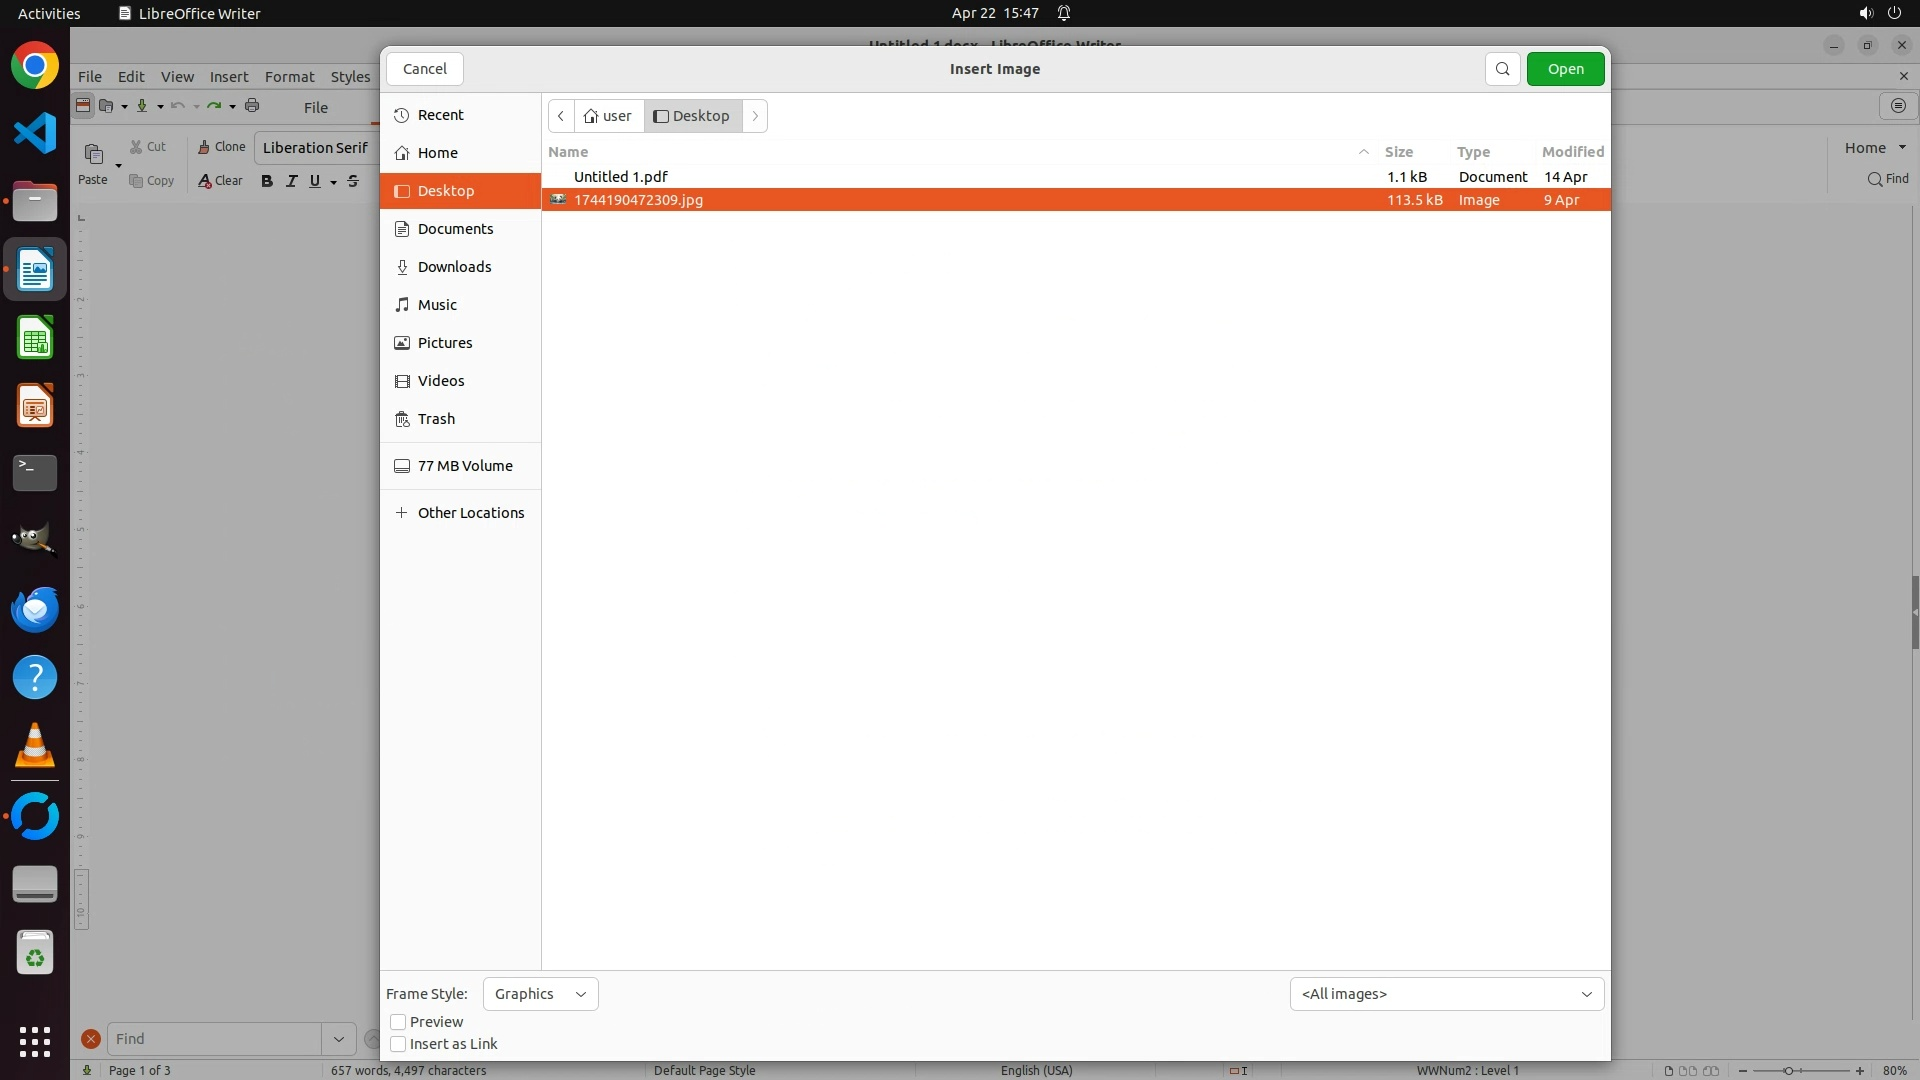
Task: Open the Insert menu
Action: click(x=229, y=77)
